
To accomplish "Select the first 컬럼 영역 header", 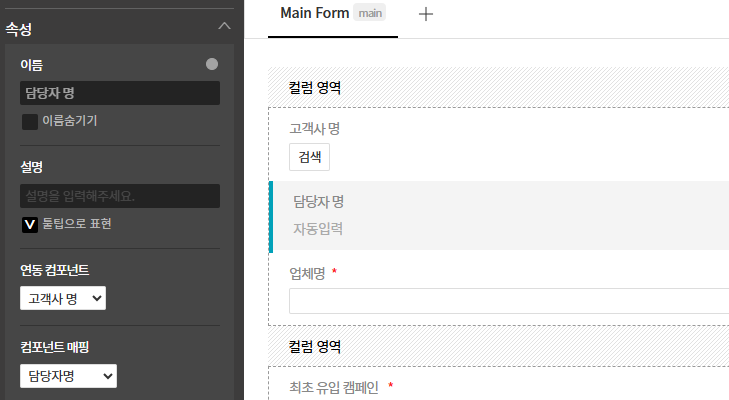I will tap(315, 88).
